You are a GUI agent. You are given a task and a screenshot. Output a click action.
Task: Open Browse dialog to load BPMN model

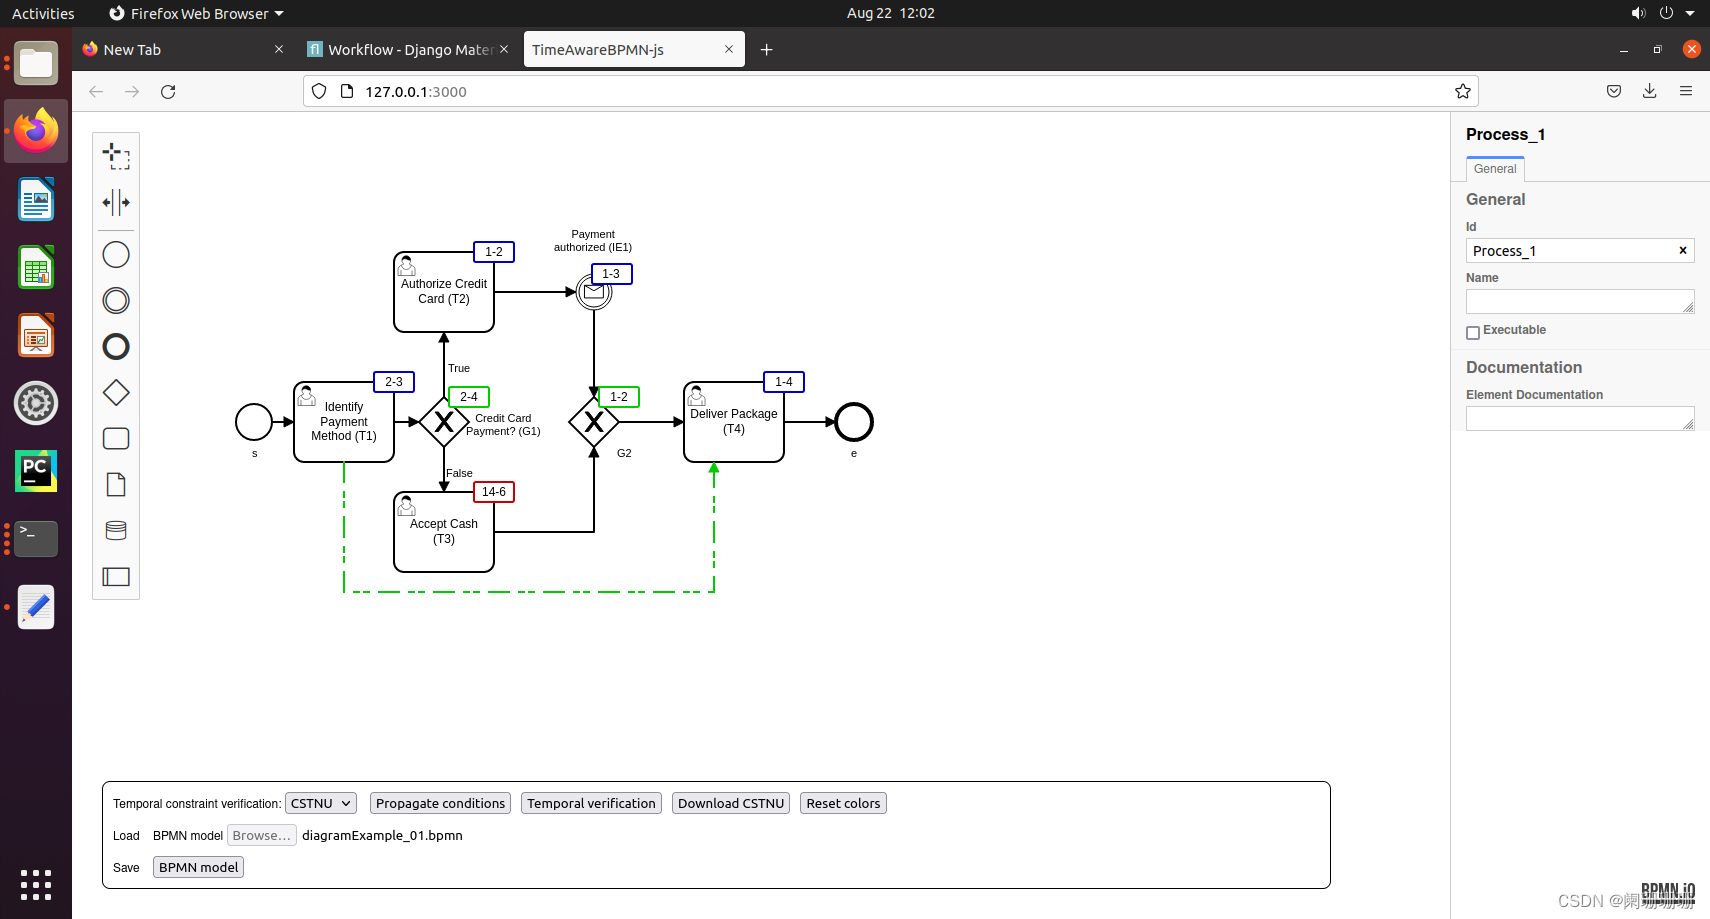click(261, 835)
